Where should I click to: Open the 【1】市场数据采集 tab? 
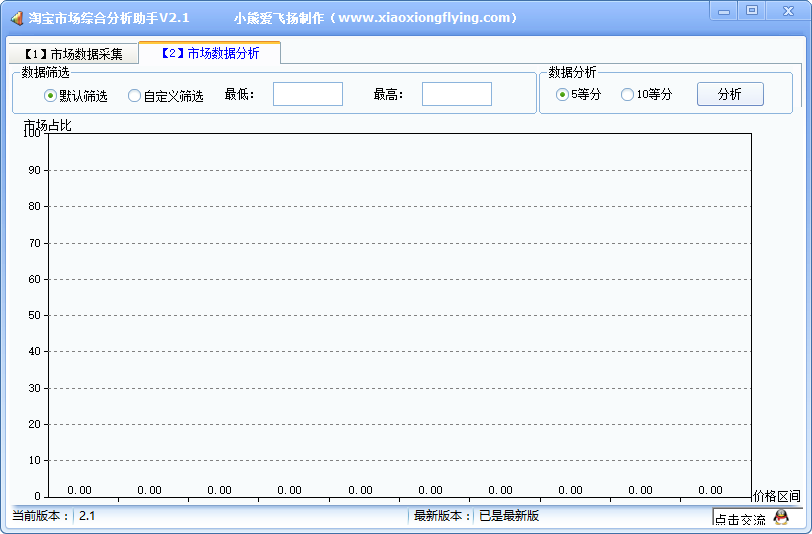73,54
